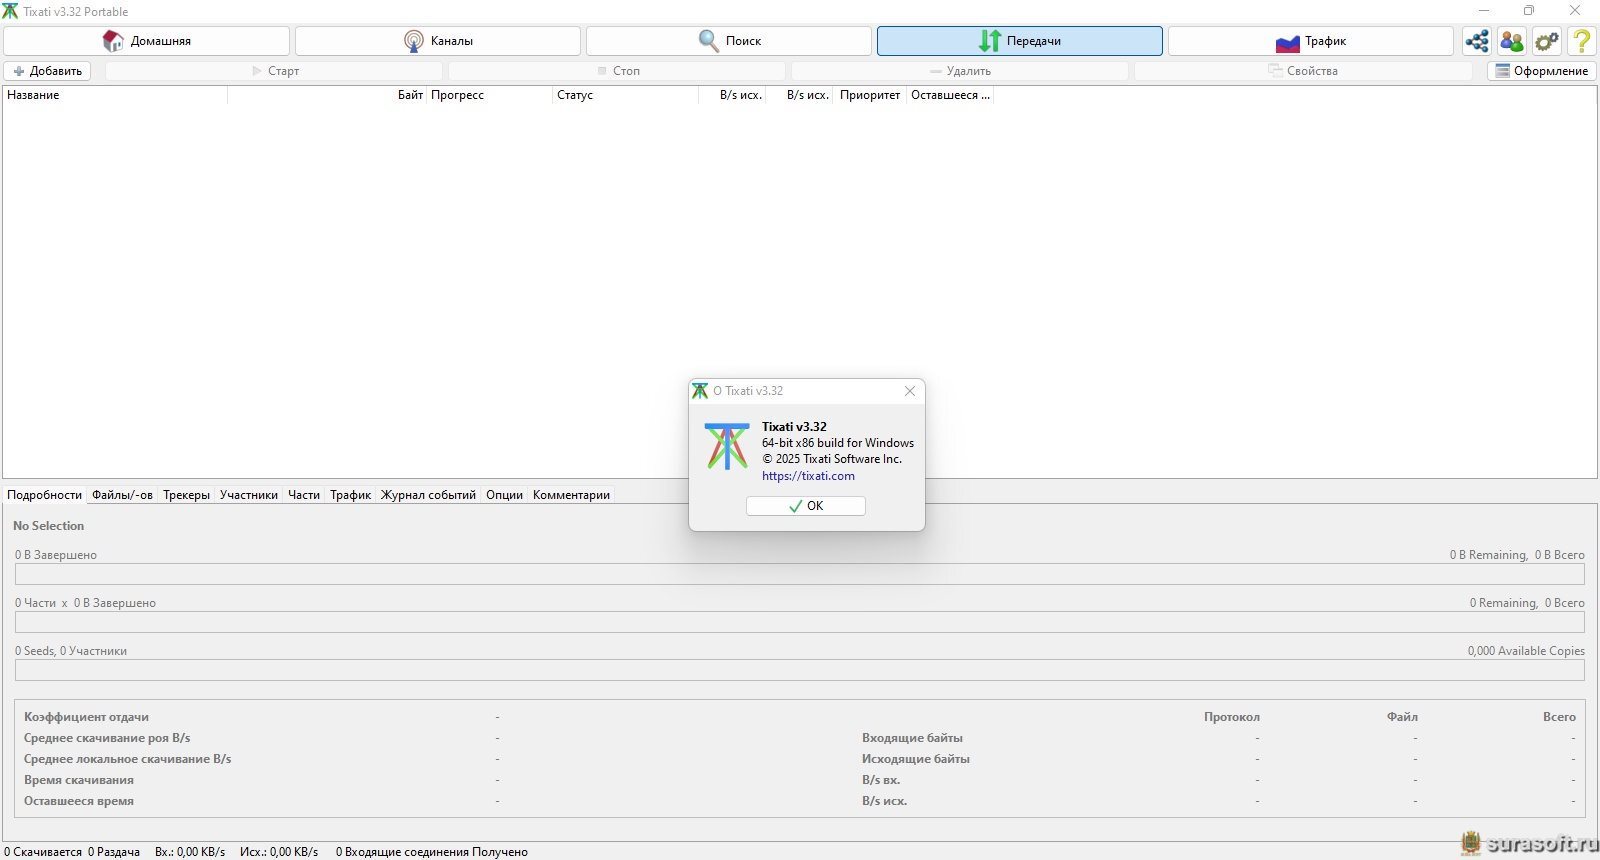Open the Поиск search tab

(x=729, y=41)
